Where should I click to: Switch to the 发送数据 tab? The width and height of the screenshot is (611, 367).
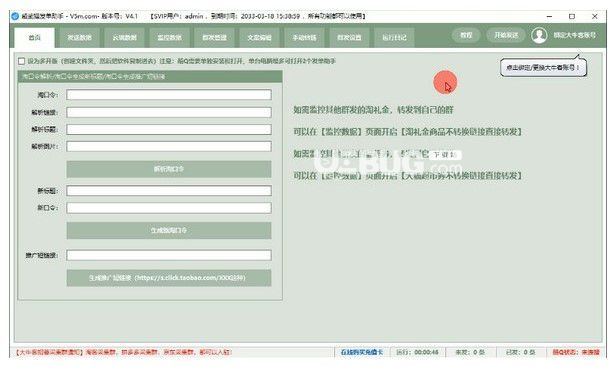(79, 38)
